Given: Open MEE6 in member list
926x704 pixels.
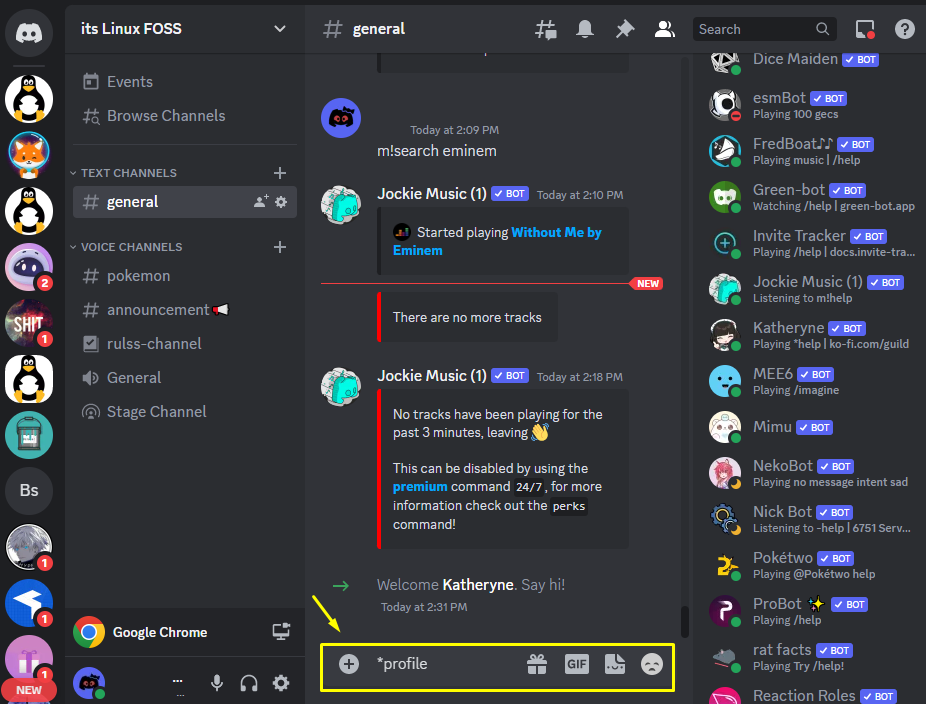Looking at the screenshot, I should (x=808, y=381).
